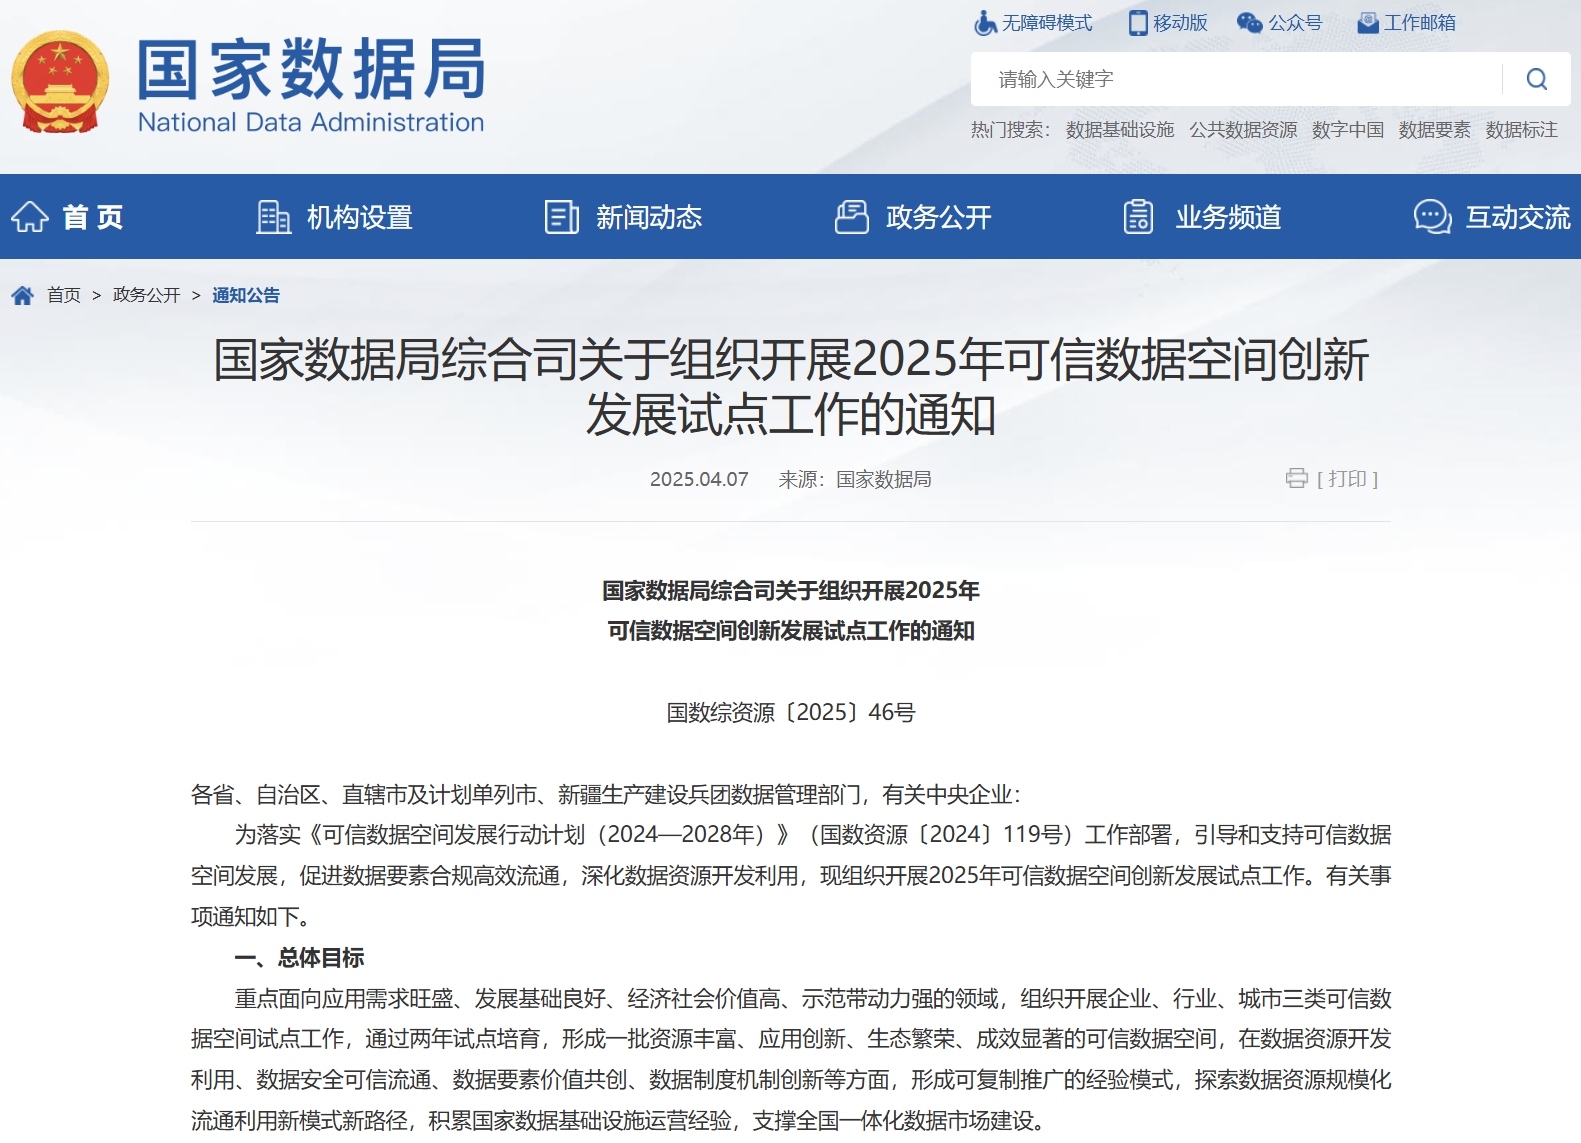Click hot search term 数据基础设施

click(x=1120, y=130)
